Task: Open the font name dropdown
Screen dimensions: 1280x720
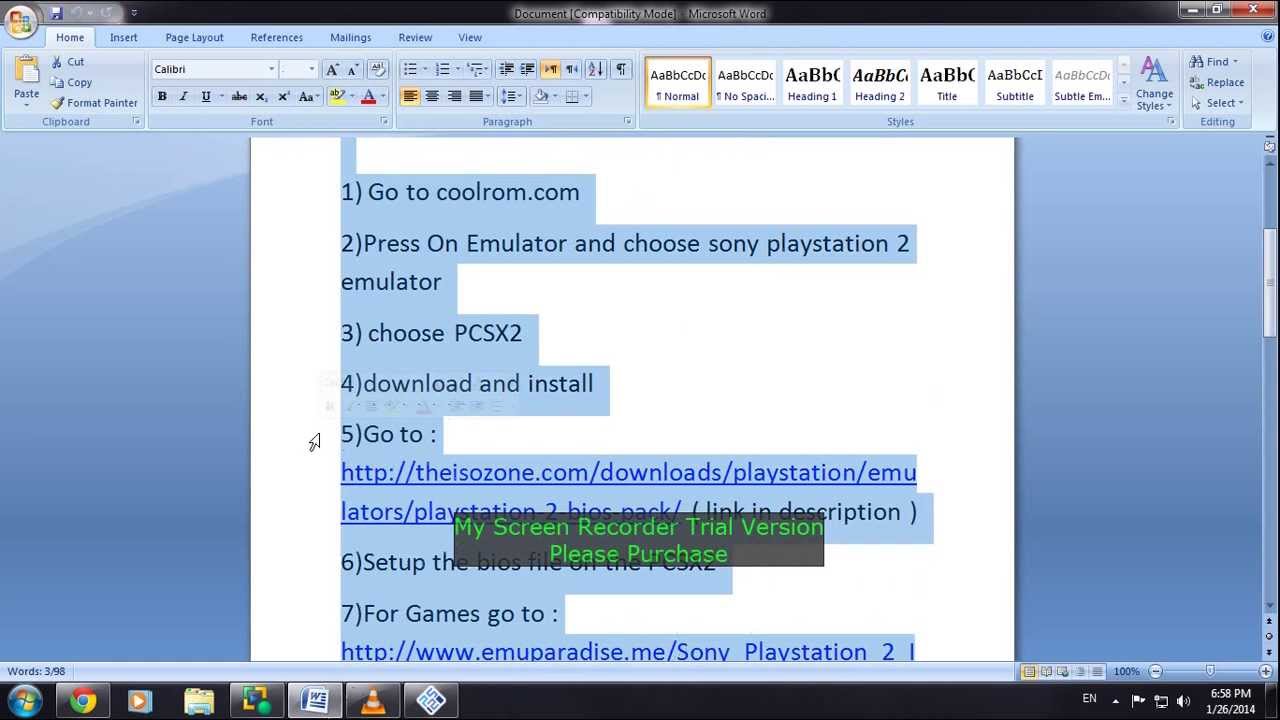Action: (271, 69)
